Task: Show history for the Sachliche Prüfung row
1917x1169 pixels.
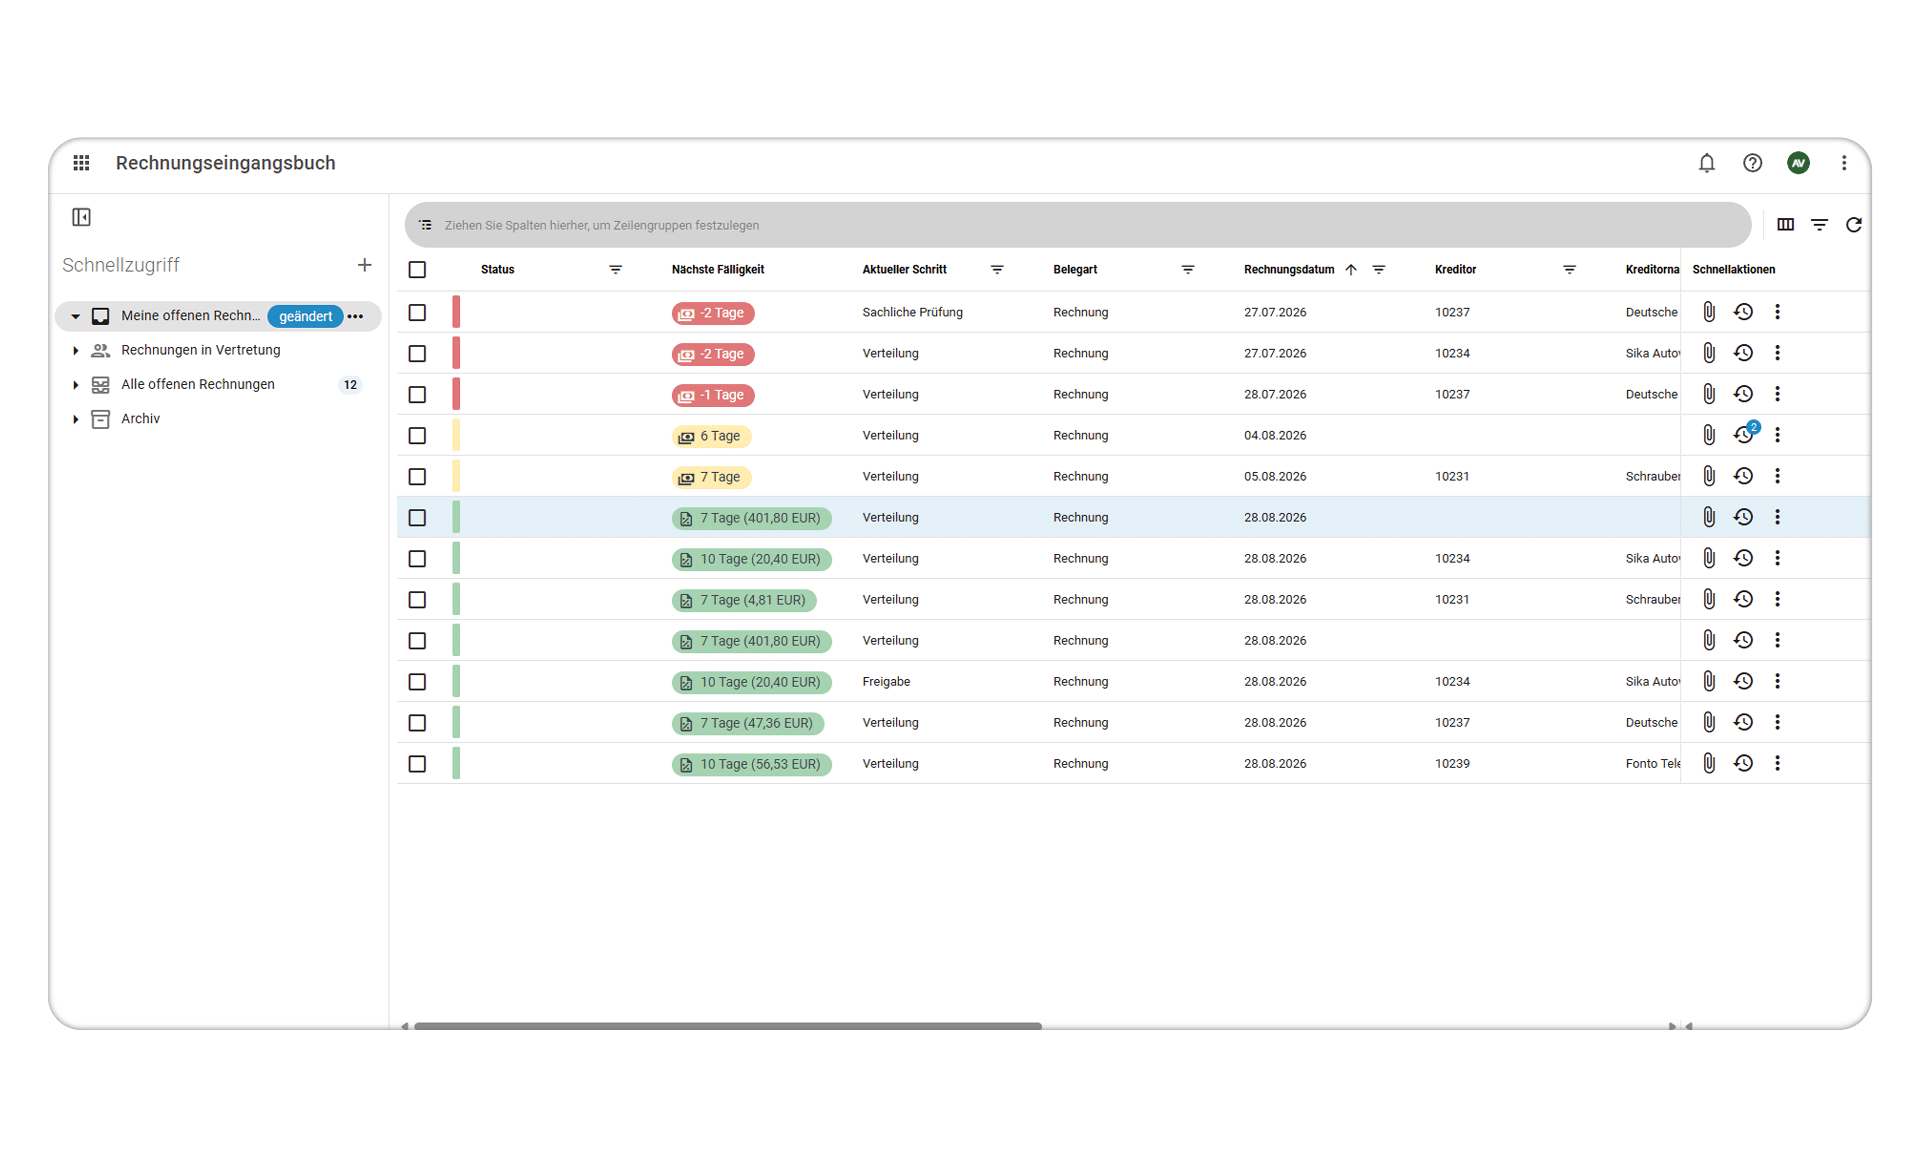Action: (1743, 312)
